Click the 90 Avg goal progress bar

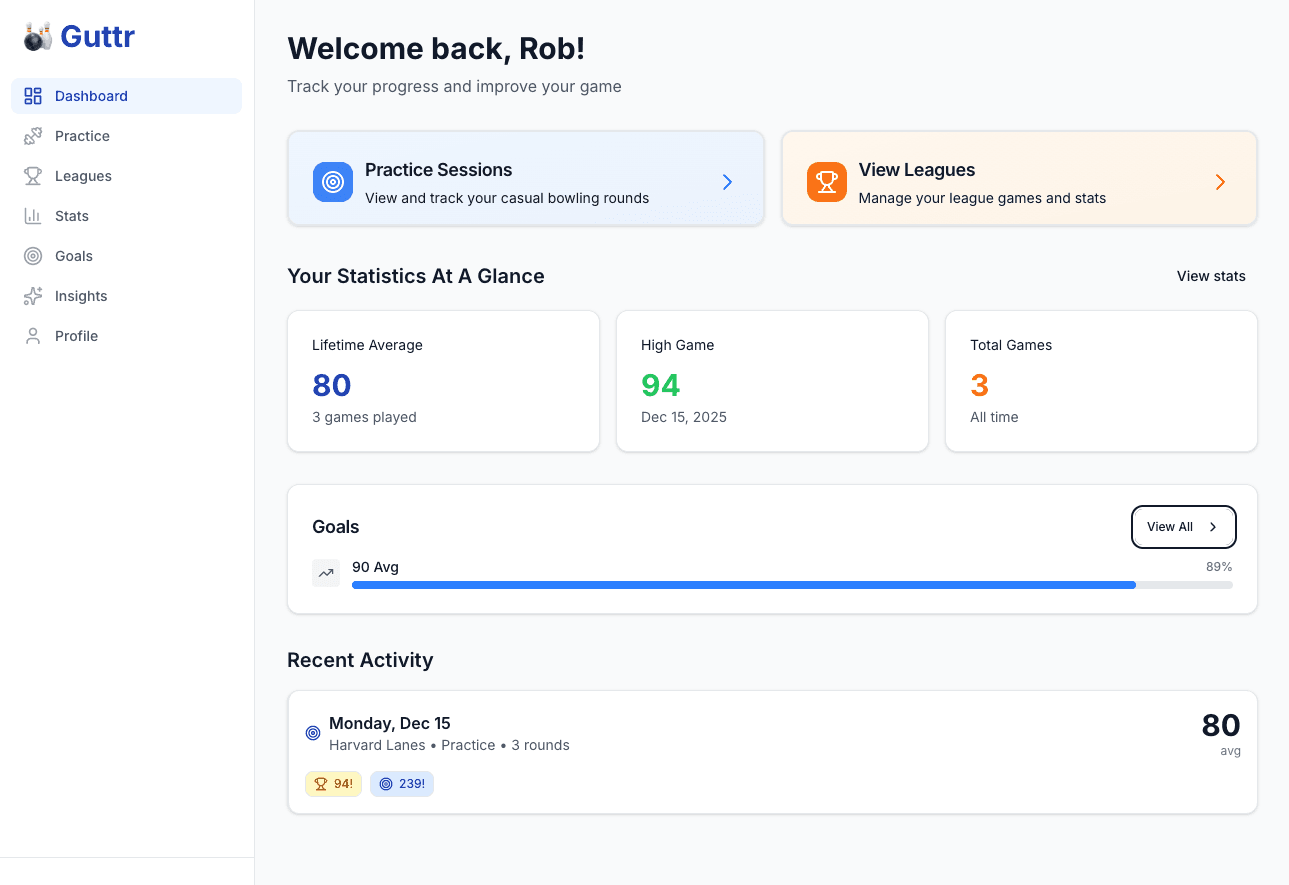click(792, 585)
